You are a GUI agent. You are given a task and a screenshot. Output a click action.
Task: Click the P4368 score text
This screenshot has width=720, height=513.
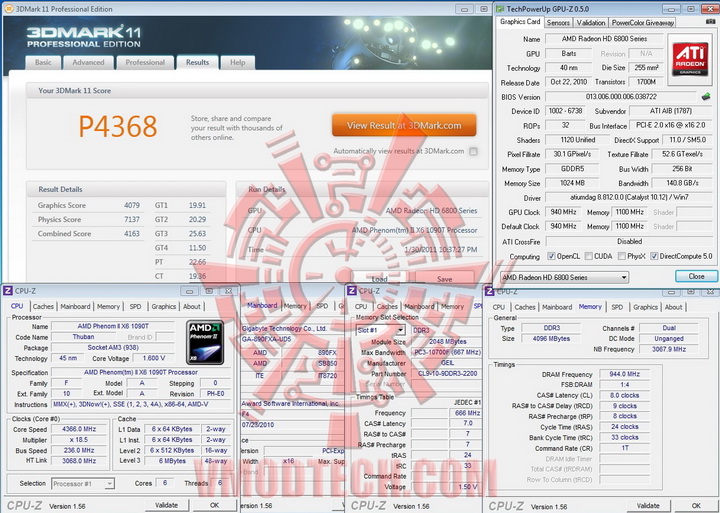click(118, 126)
